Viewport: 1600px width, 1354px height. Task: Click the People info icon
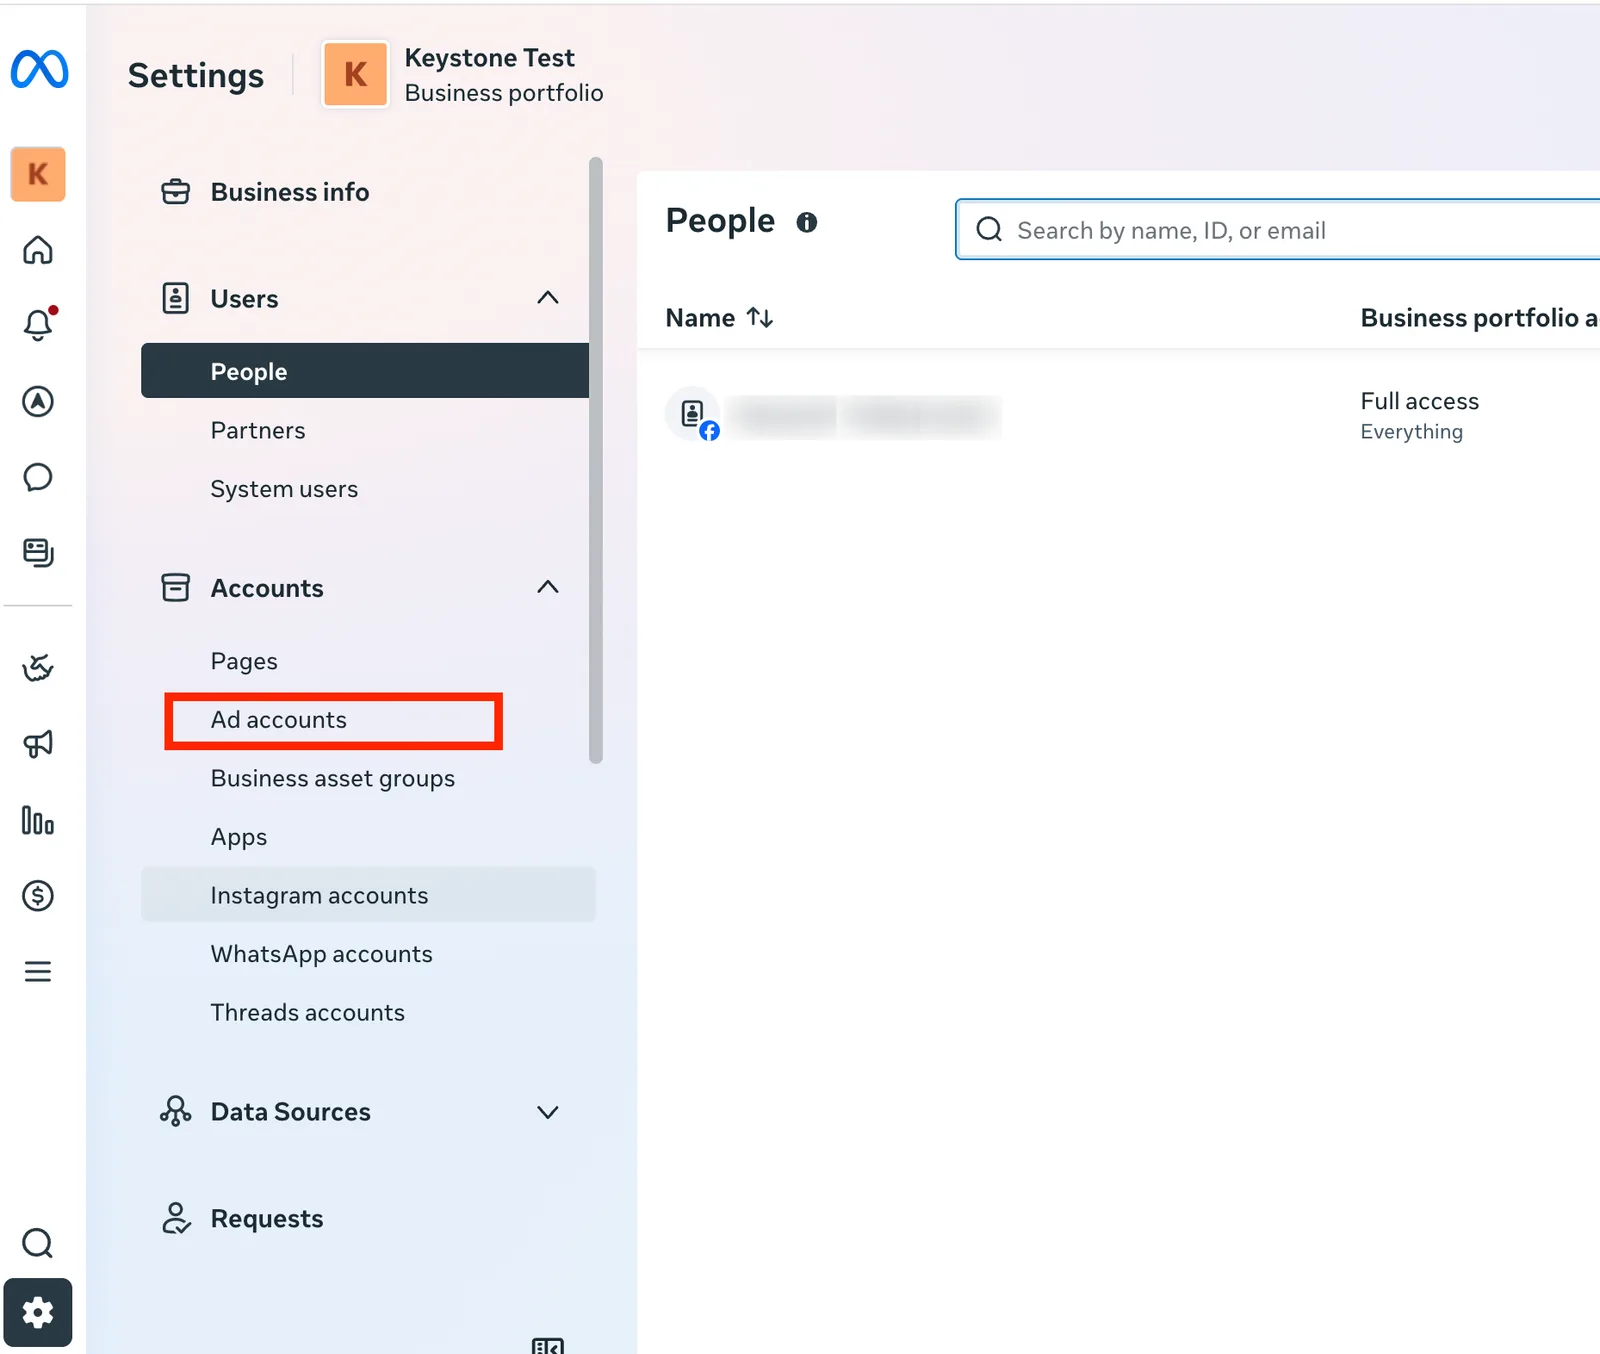[x=806, y=222]
